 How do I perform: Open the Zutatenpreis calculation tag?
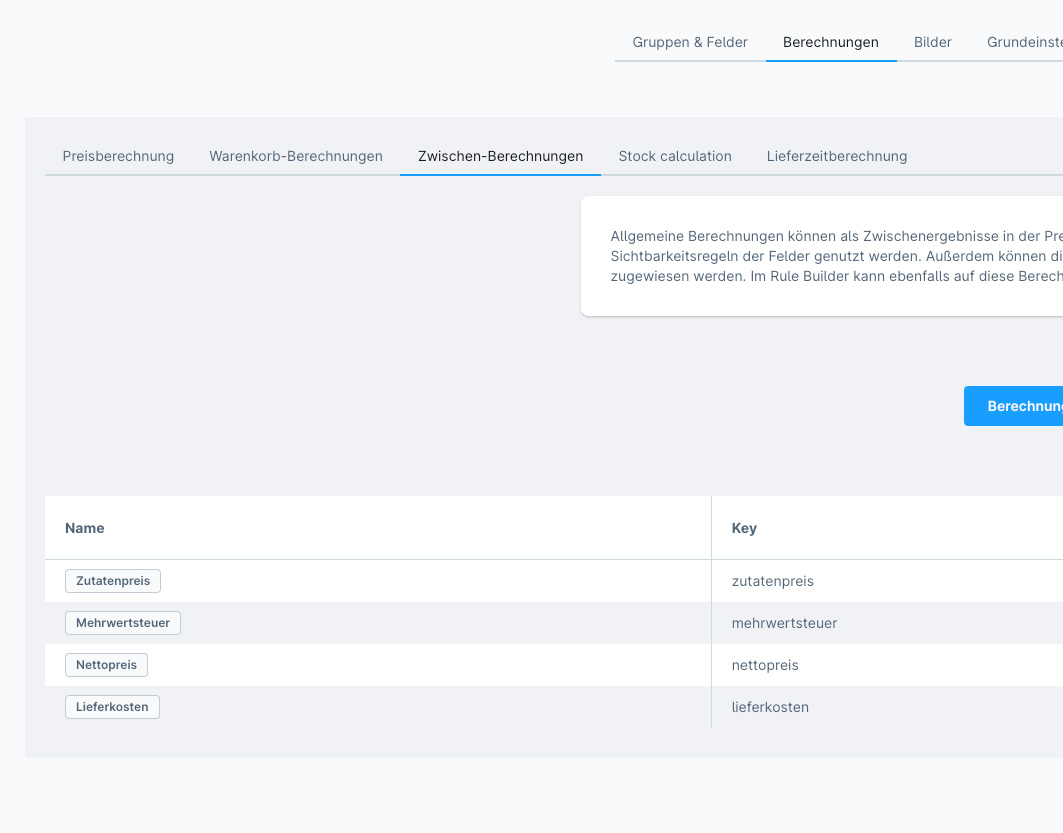click(x=113, y=581)
